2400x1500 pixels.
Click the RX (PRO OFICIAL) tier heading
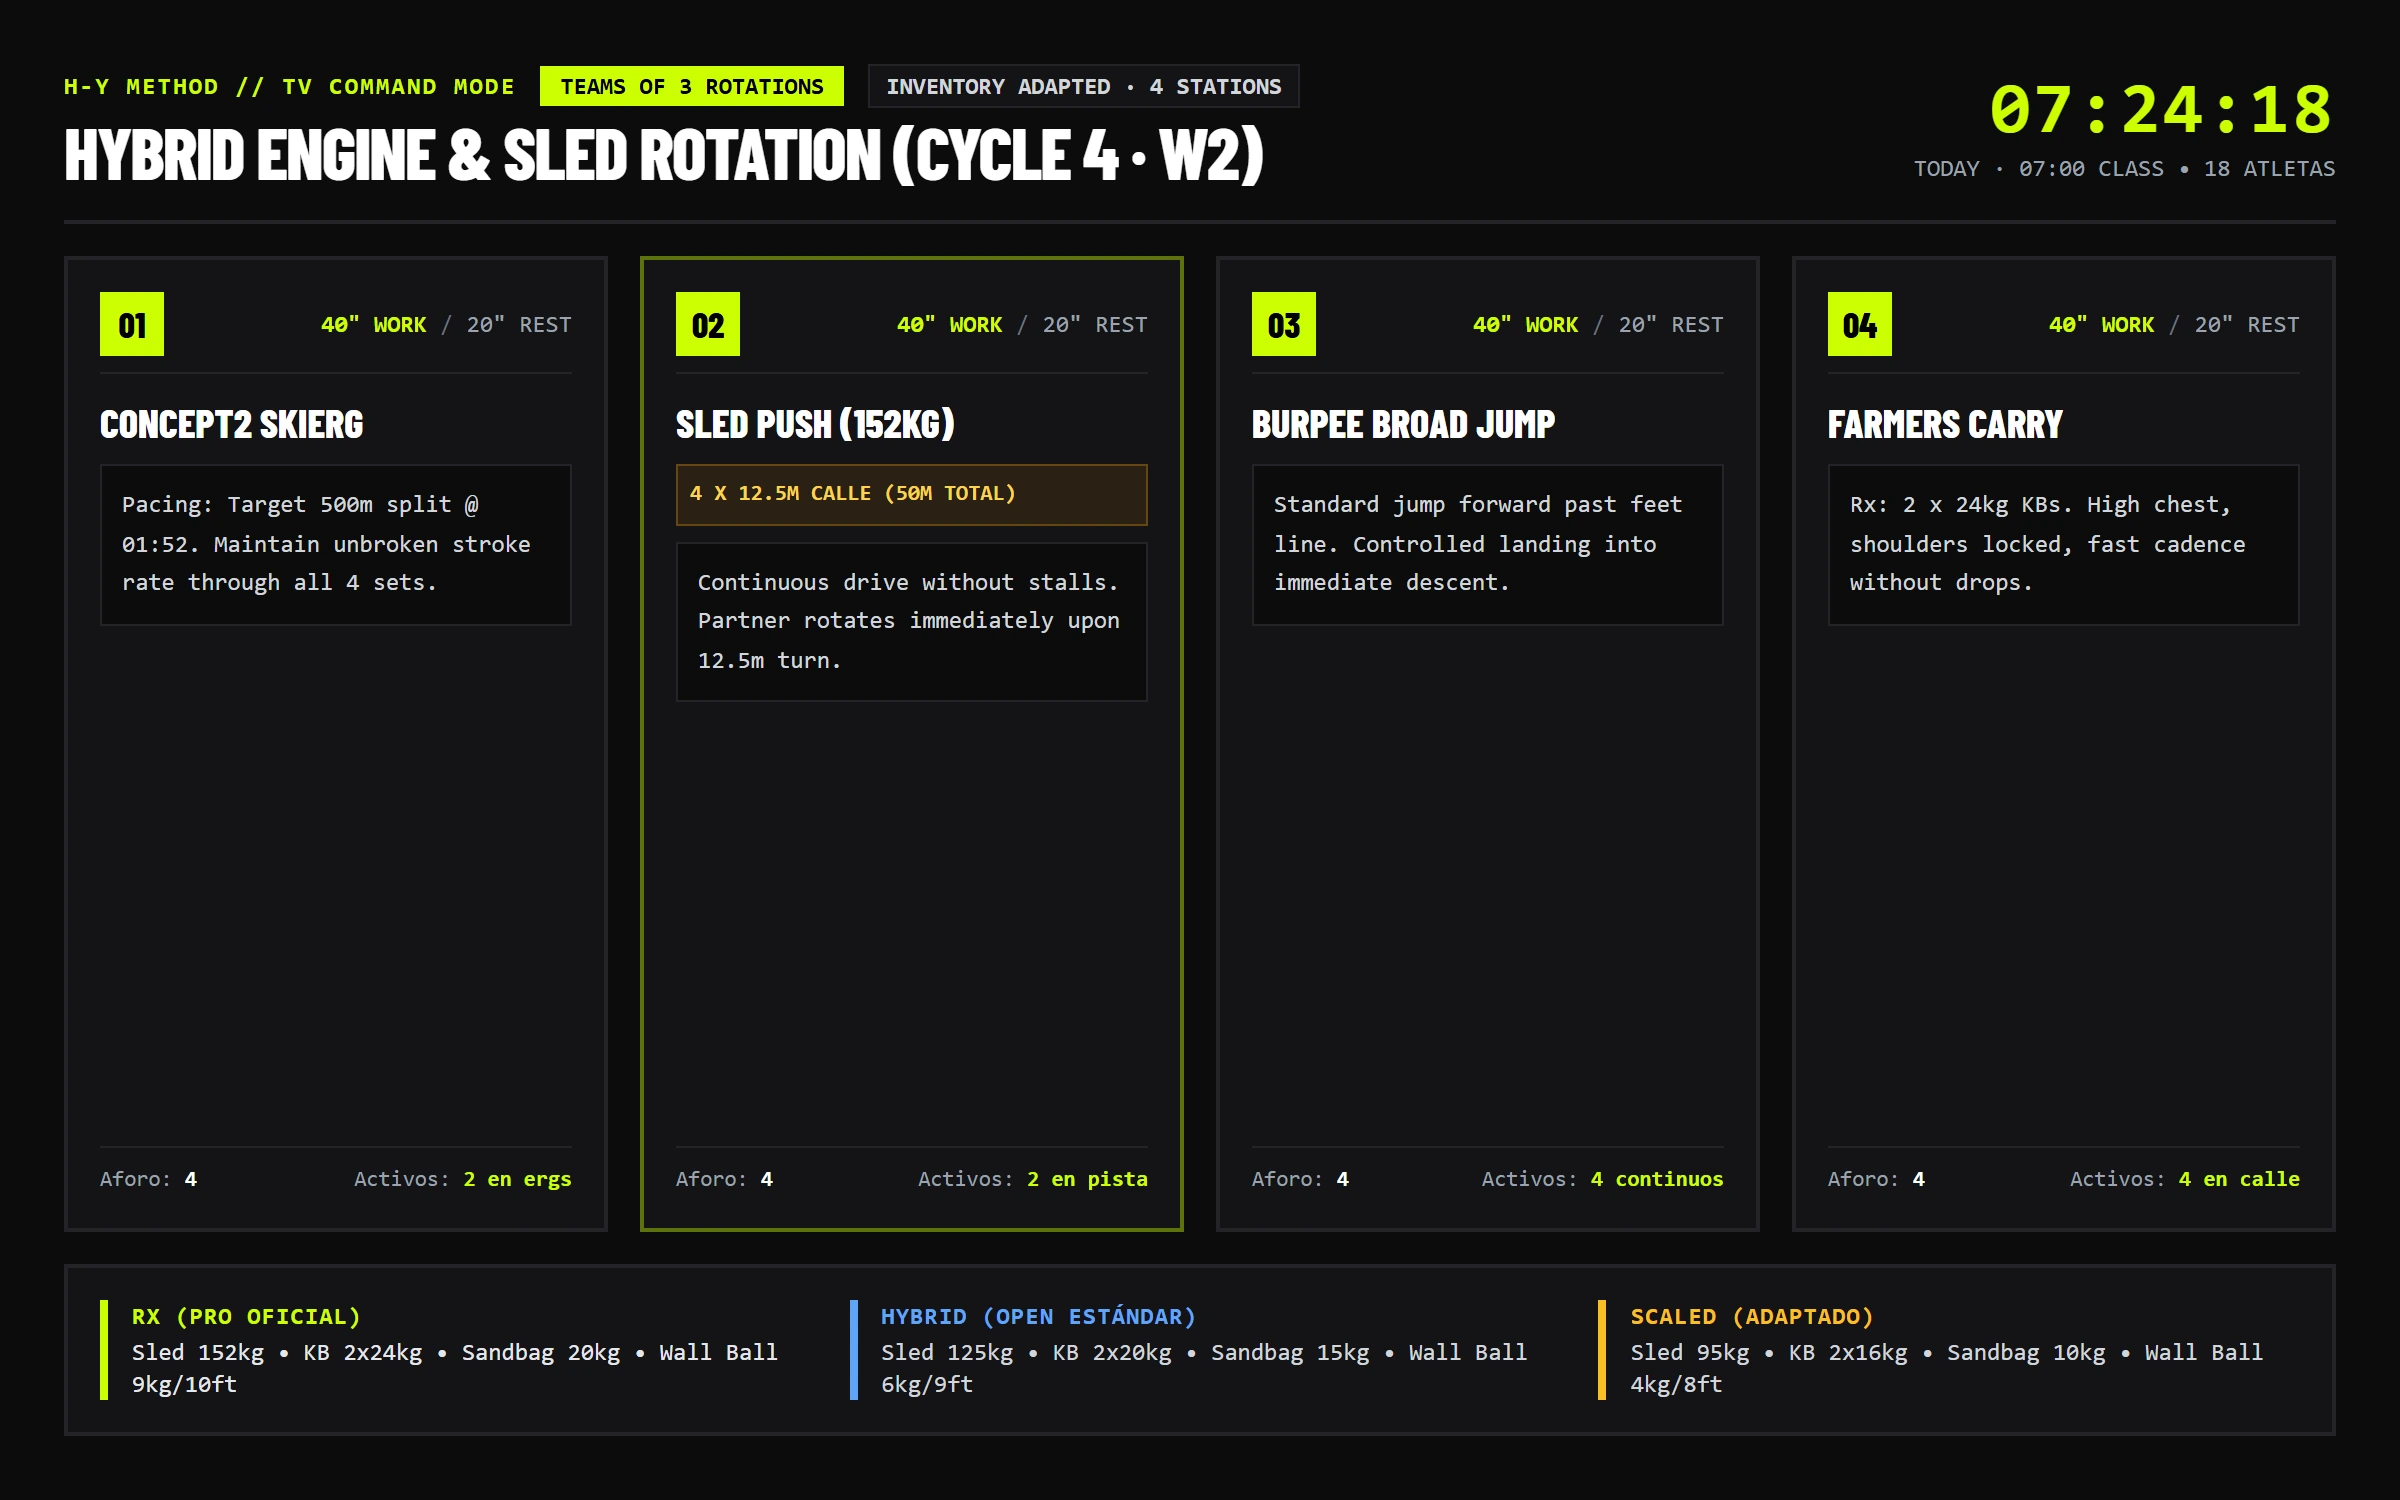coord(246,1317)
